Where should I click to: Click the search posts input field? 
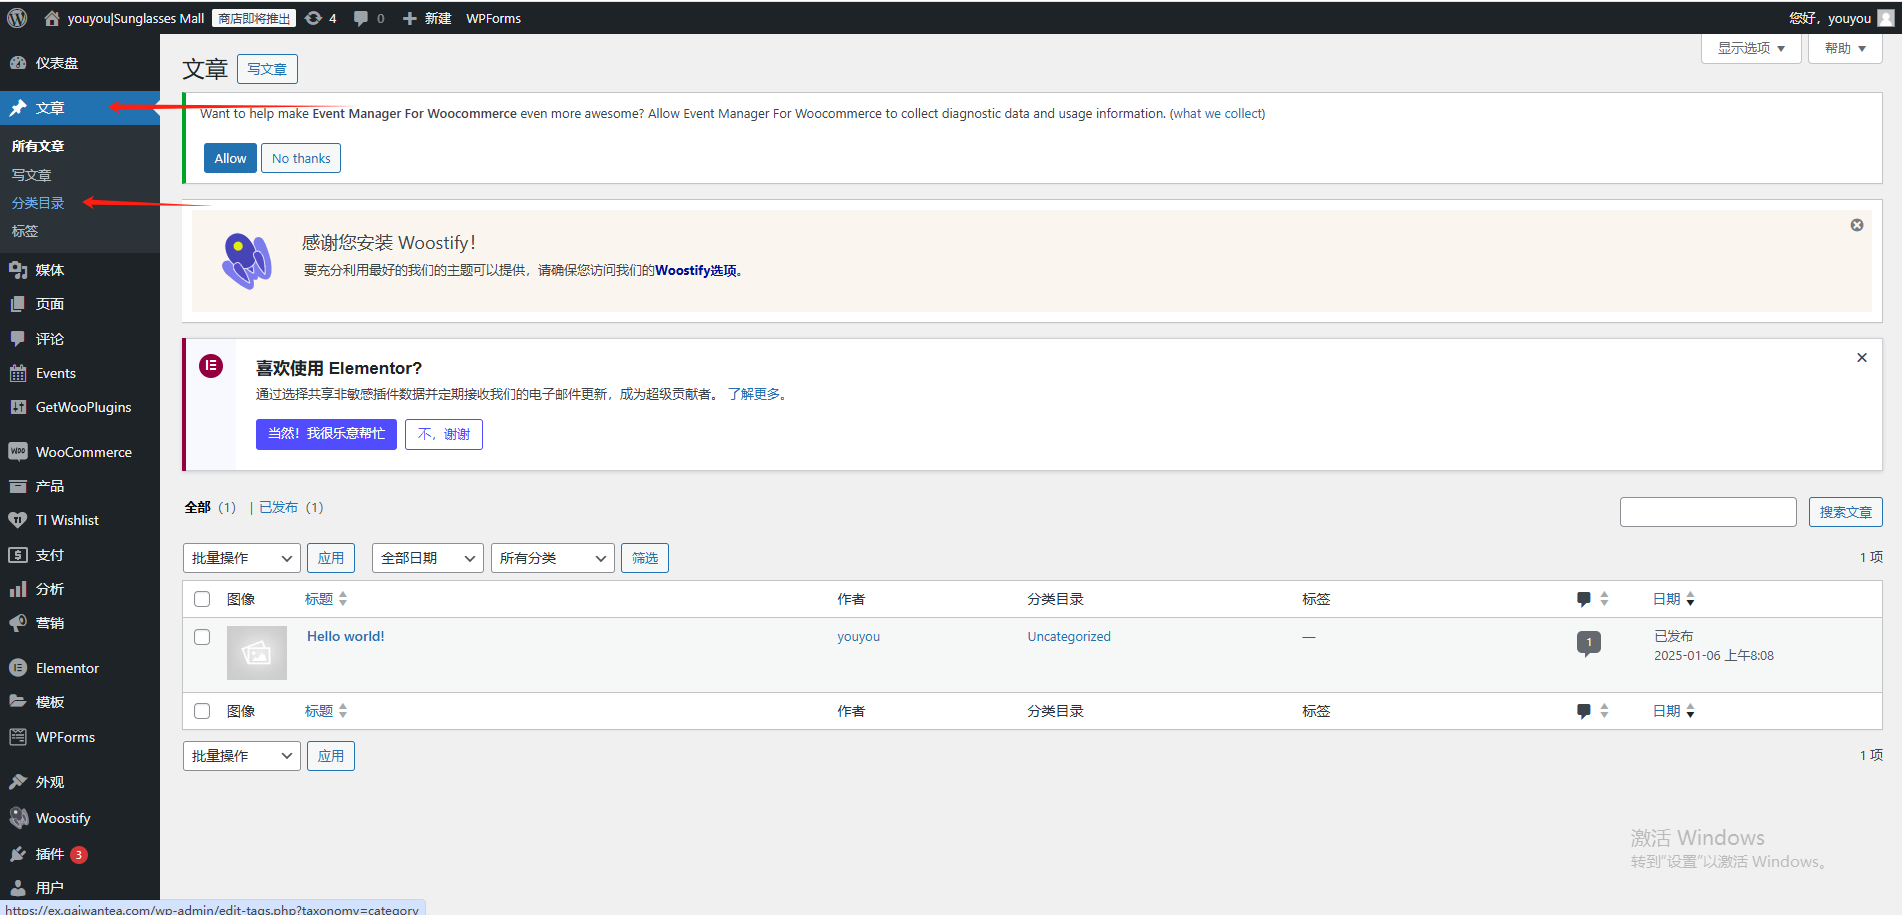tap(1707, 512)
